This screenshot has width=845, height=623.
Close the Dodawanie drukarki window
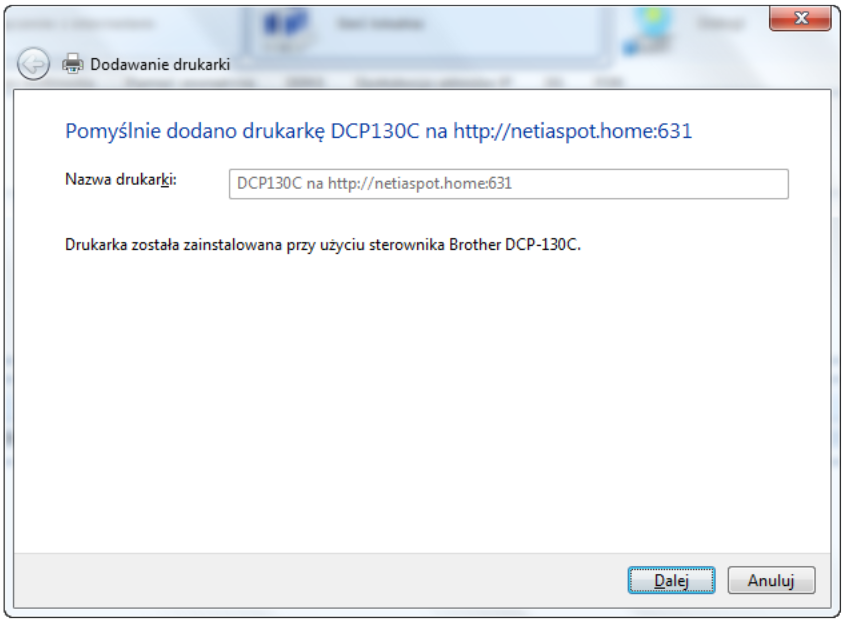[x=800, y=18]
